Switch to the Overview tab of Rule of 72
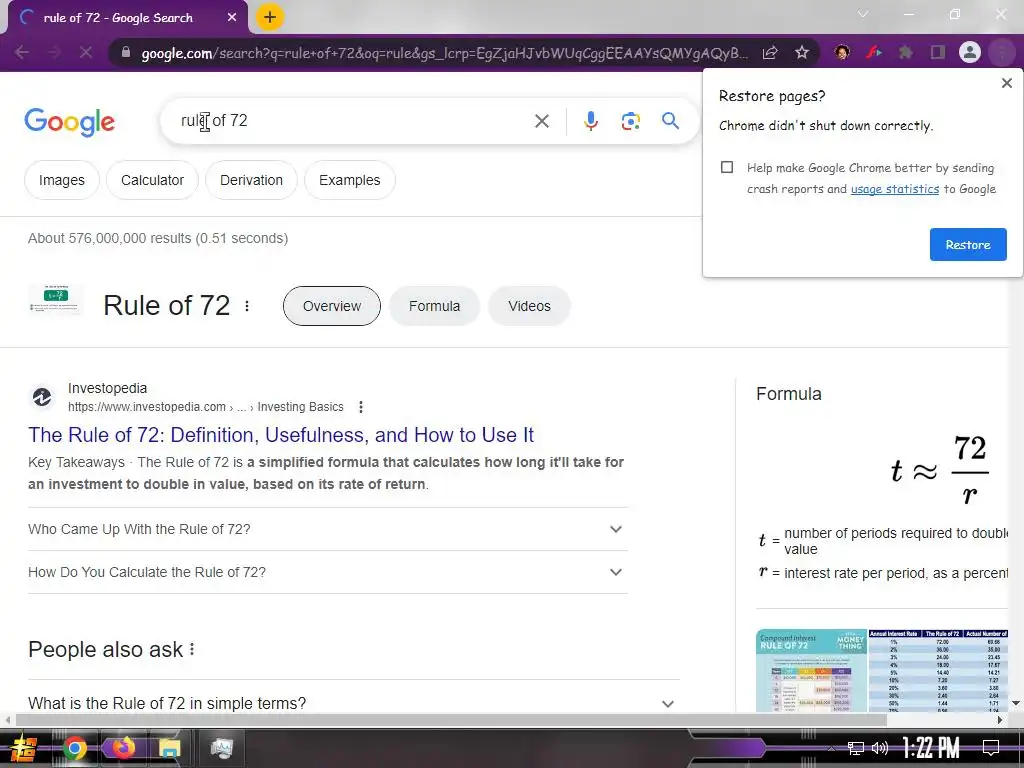 (332, 306)
